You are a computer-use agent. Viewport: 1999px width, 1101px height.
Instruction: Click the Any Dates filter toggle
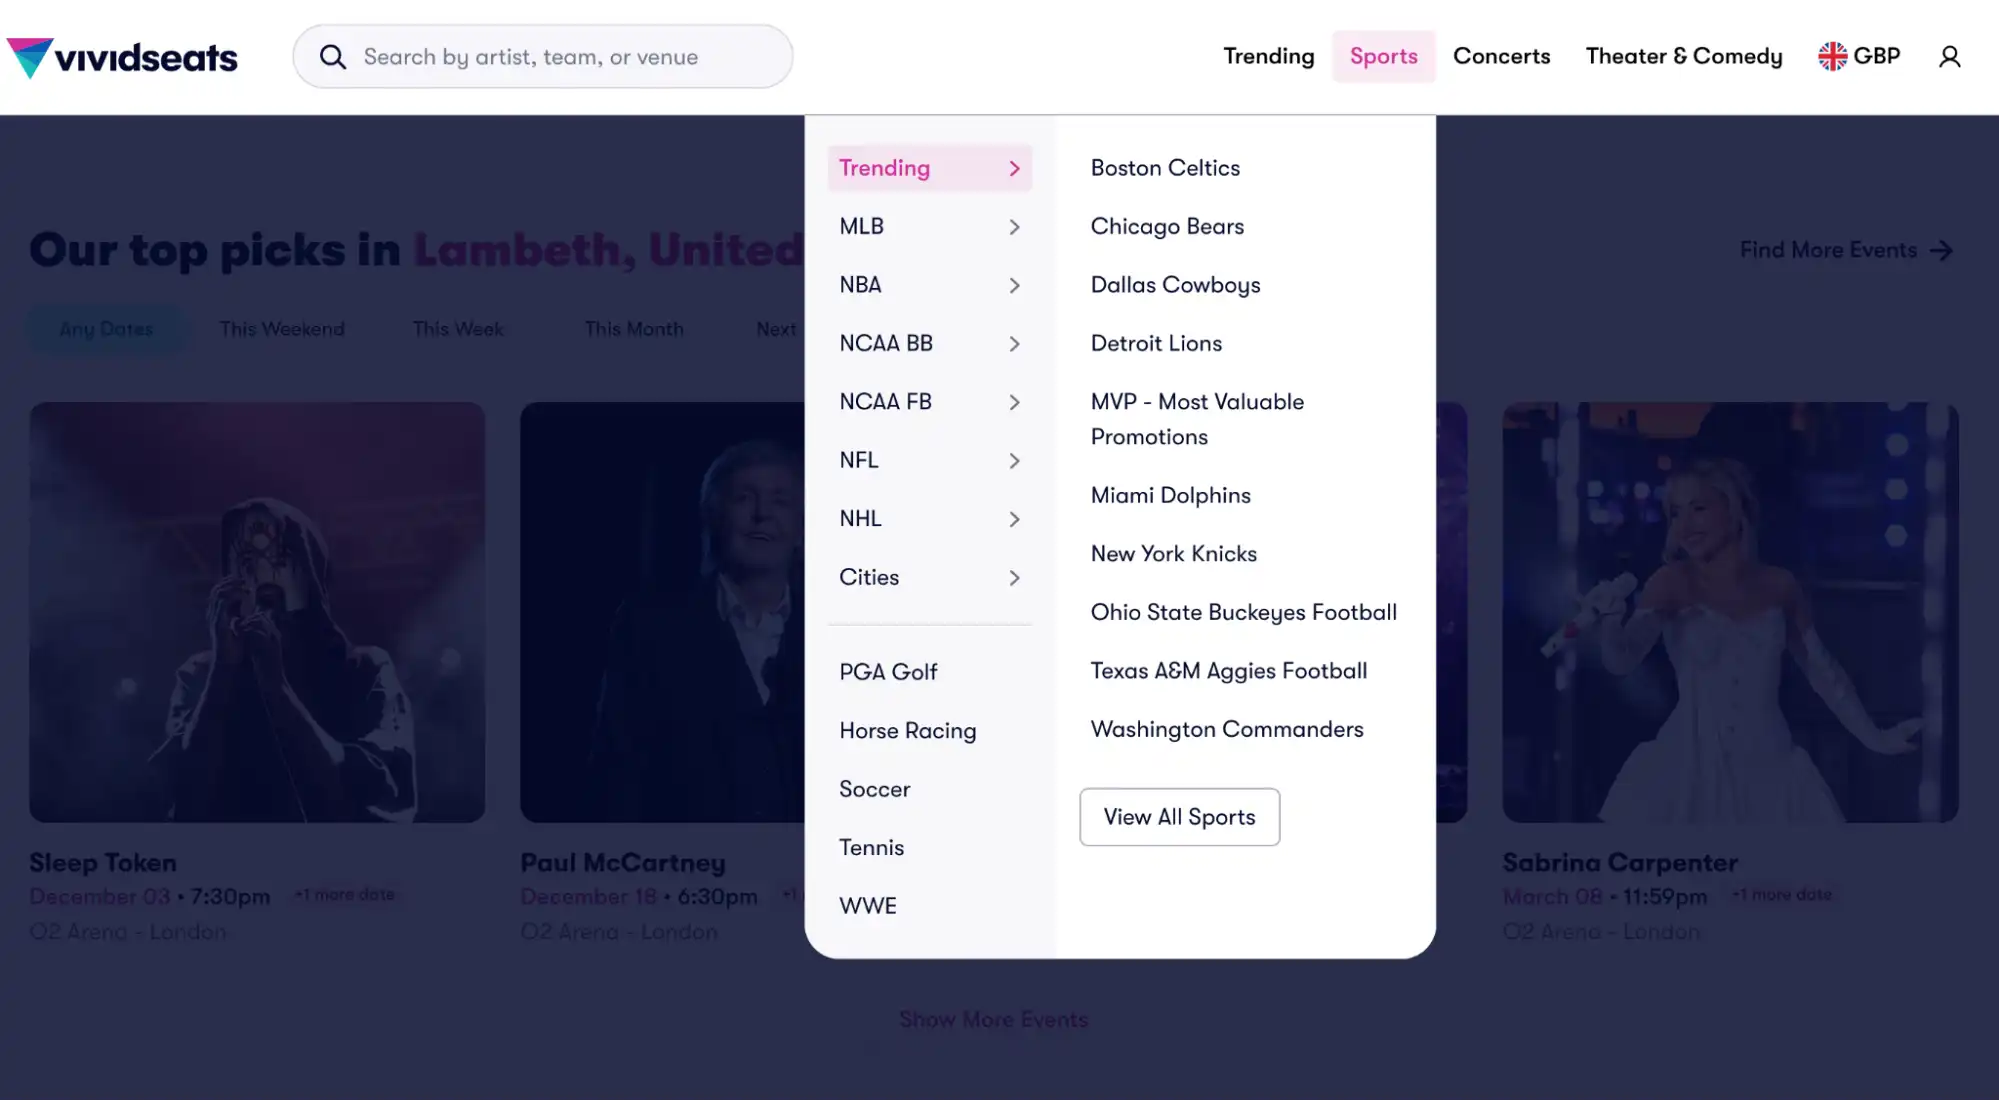point(106,329)
